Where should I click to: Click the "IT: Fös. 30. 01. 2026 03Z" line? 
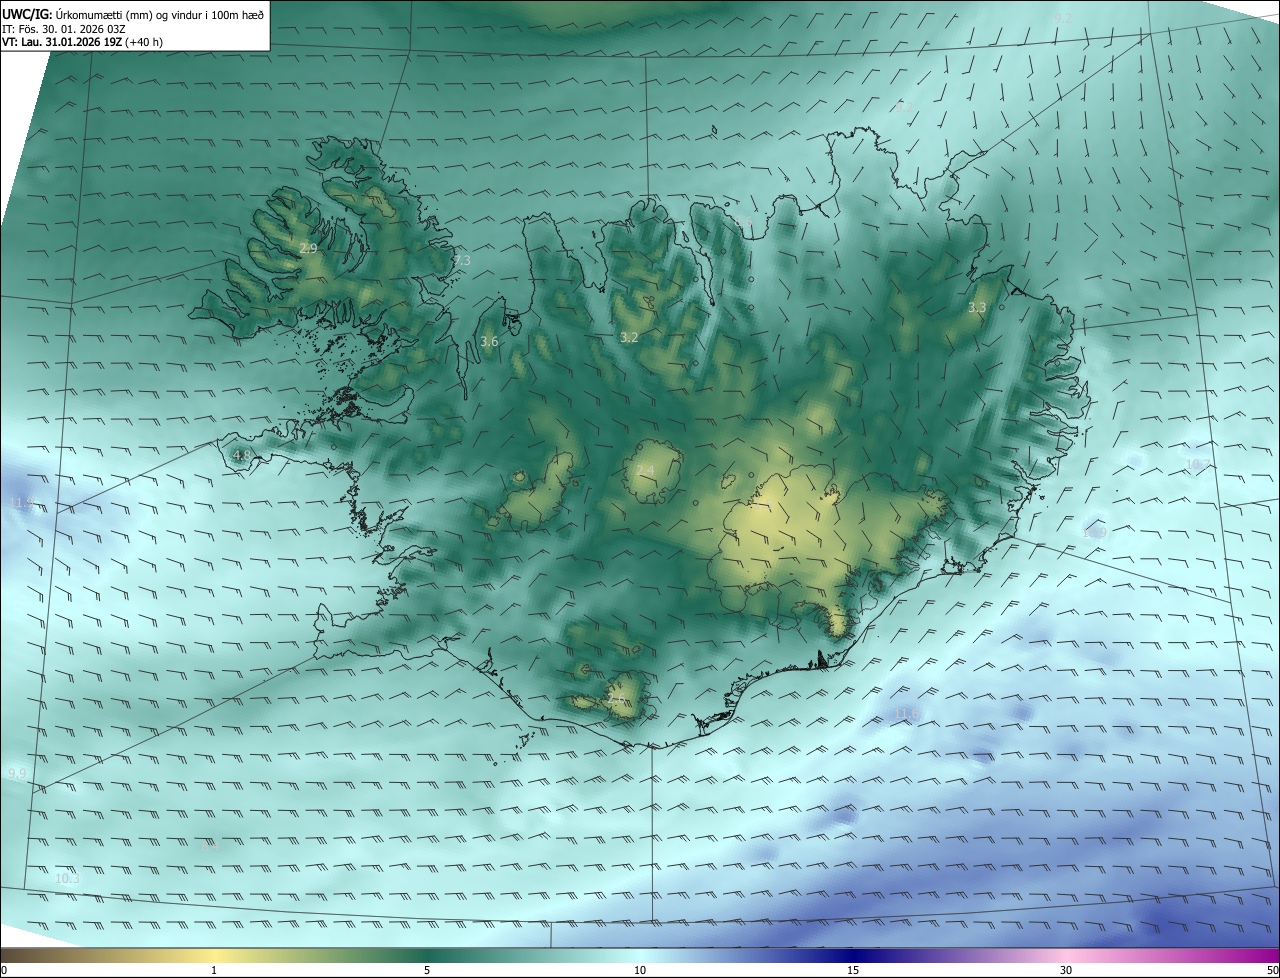point(66,29)
